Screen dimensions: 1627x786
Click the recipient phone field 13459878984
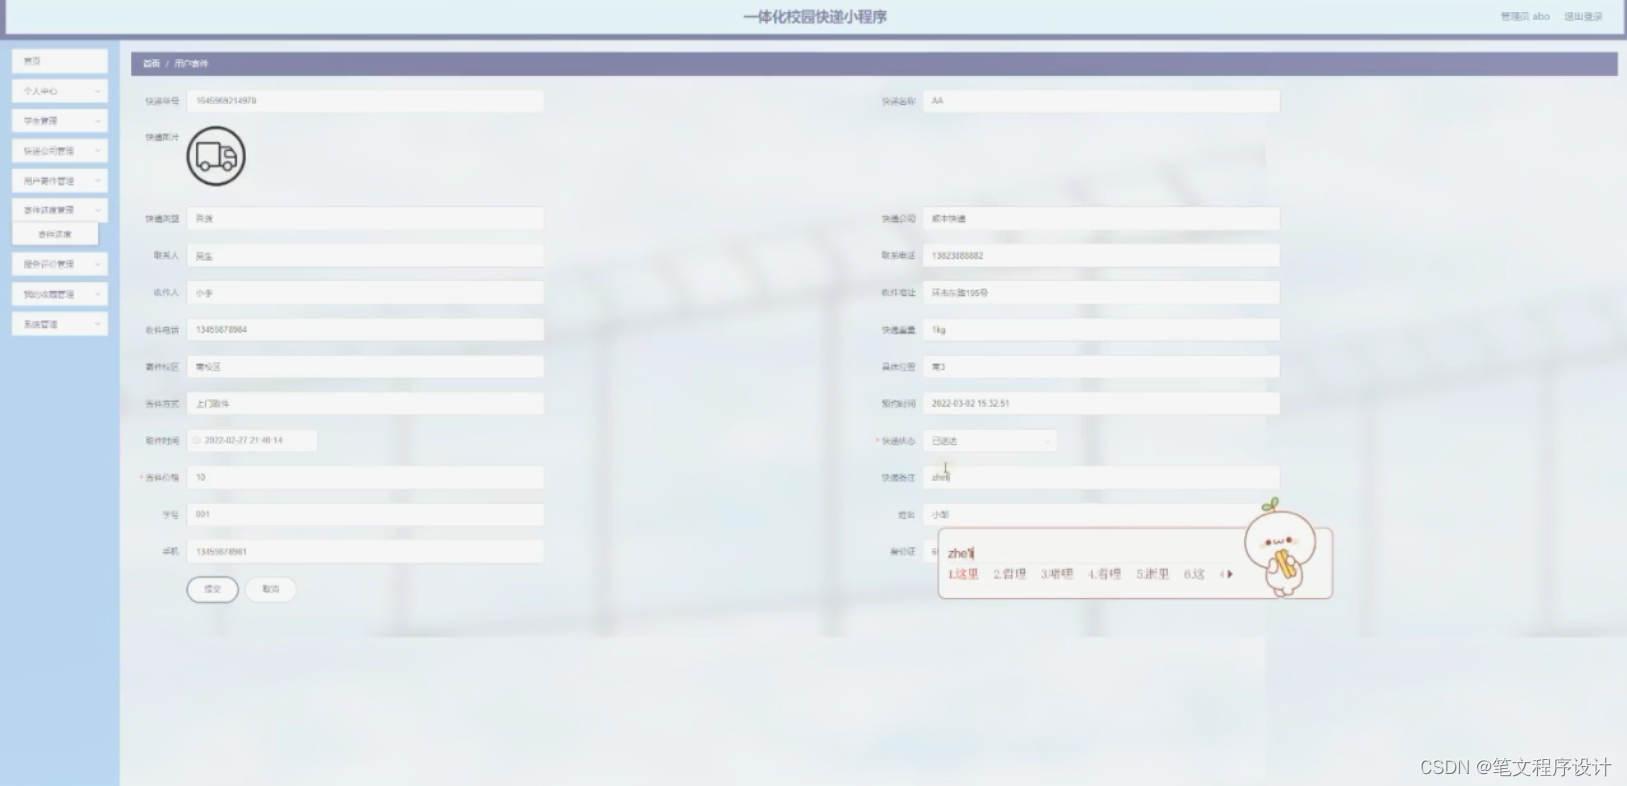coord(365,330)
